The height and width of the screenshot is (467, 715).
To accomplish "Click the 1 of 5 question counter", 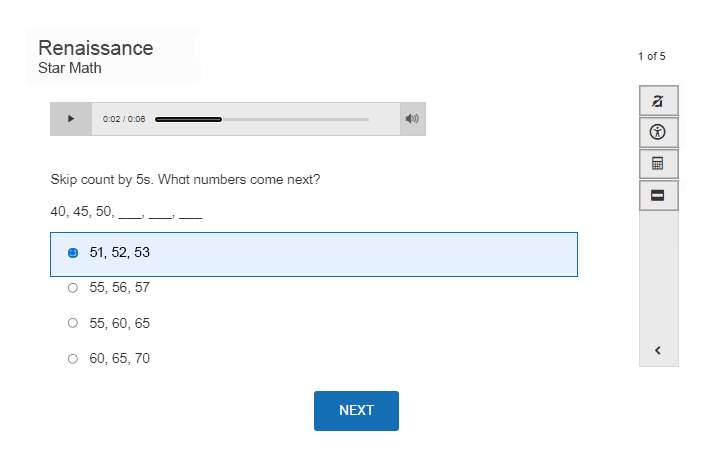I will pos(652,56).
